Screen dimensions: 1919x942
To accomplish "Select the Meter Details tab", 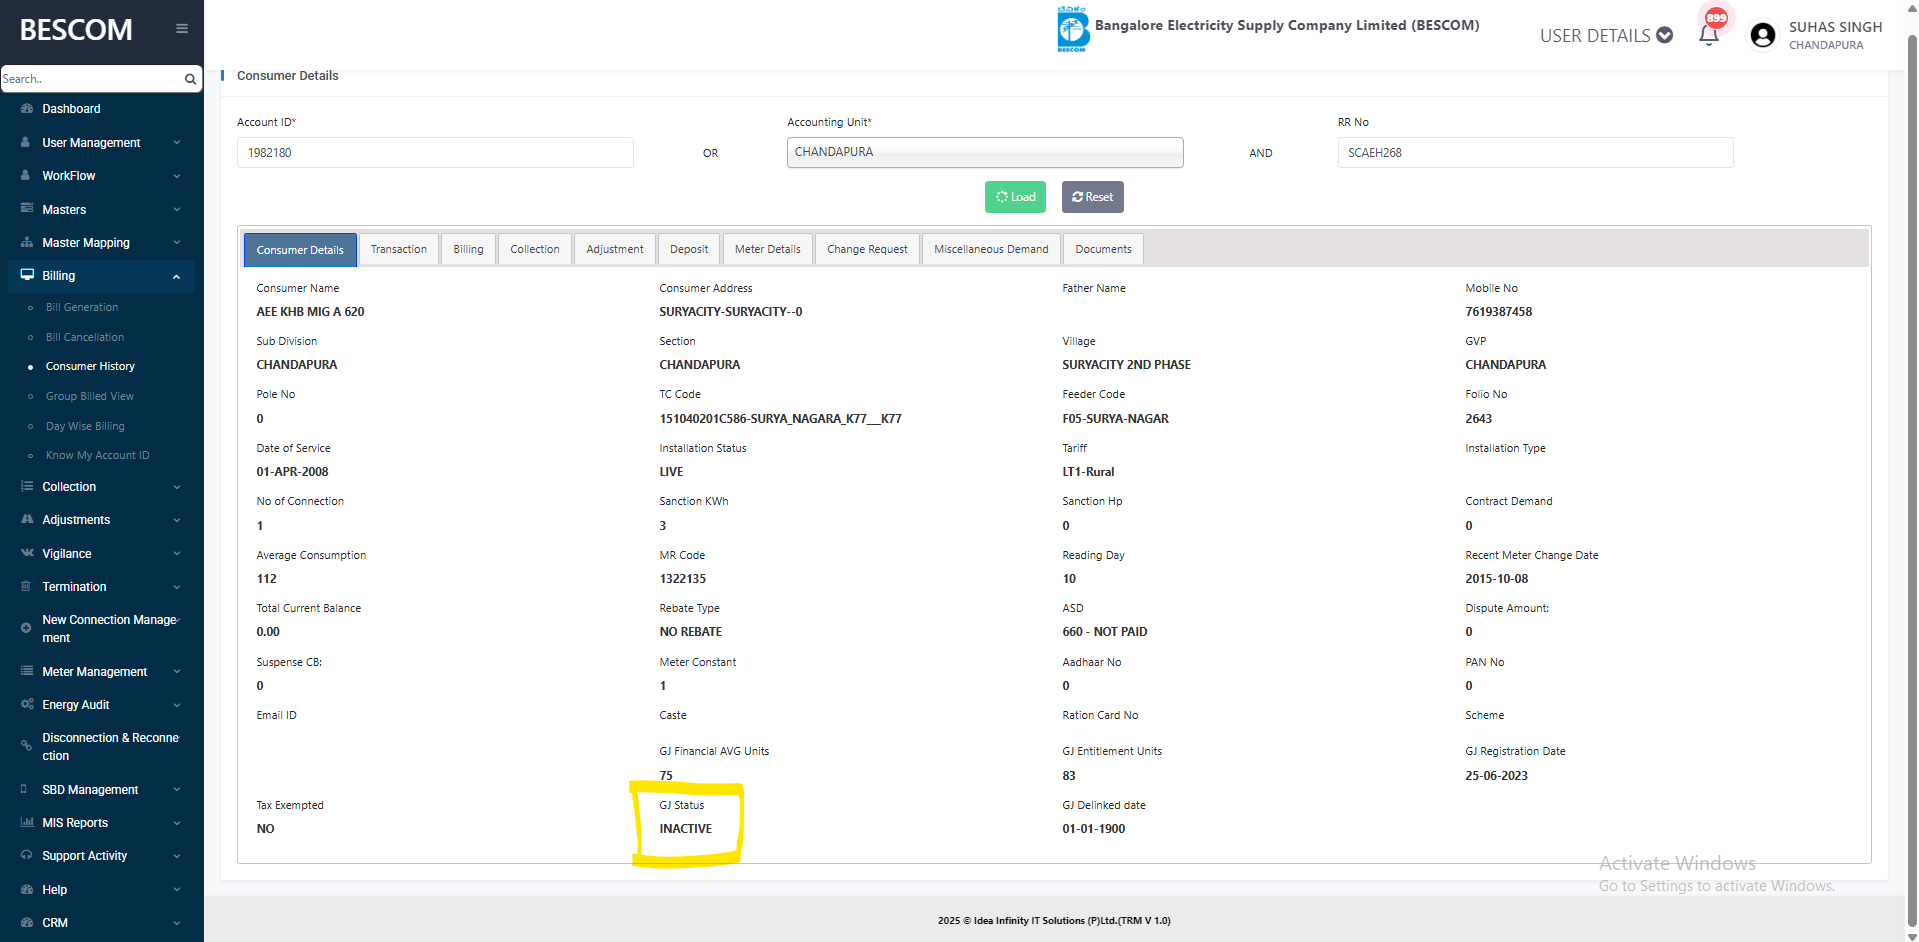I will (768, 249).
